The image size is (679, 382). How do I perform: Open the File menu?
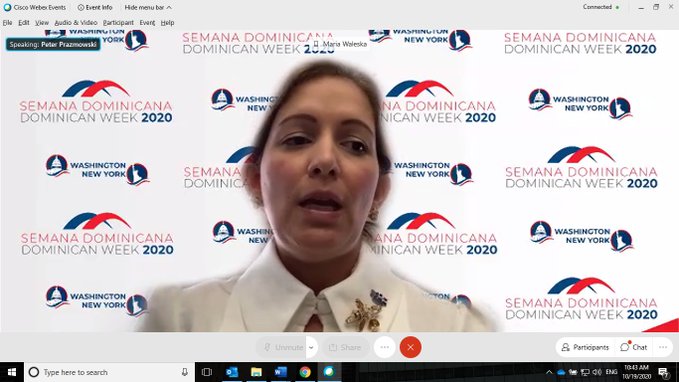(x=7, y=23)
